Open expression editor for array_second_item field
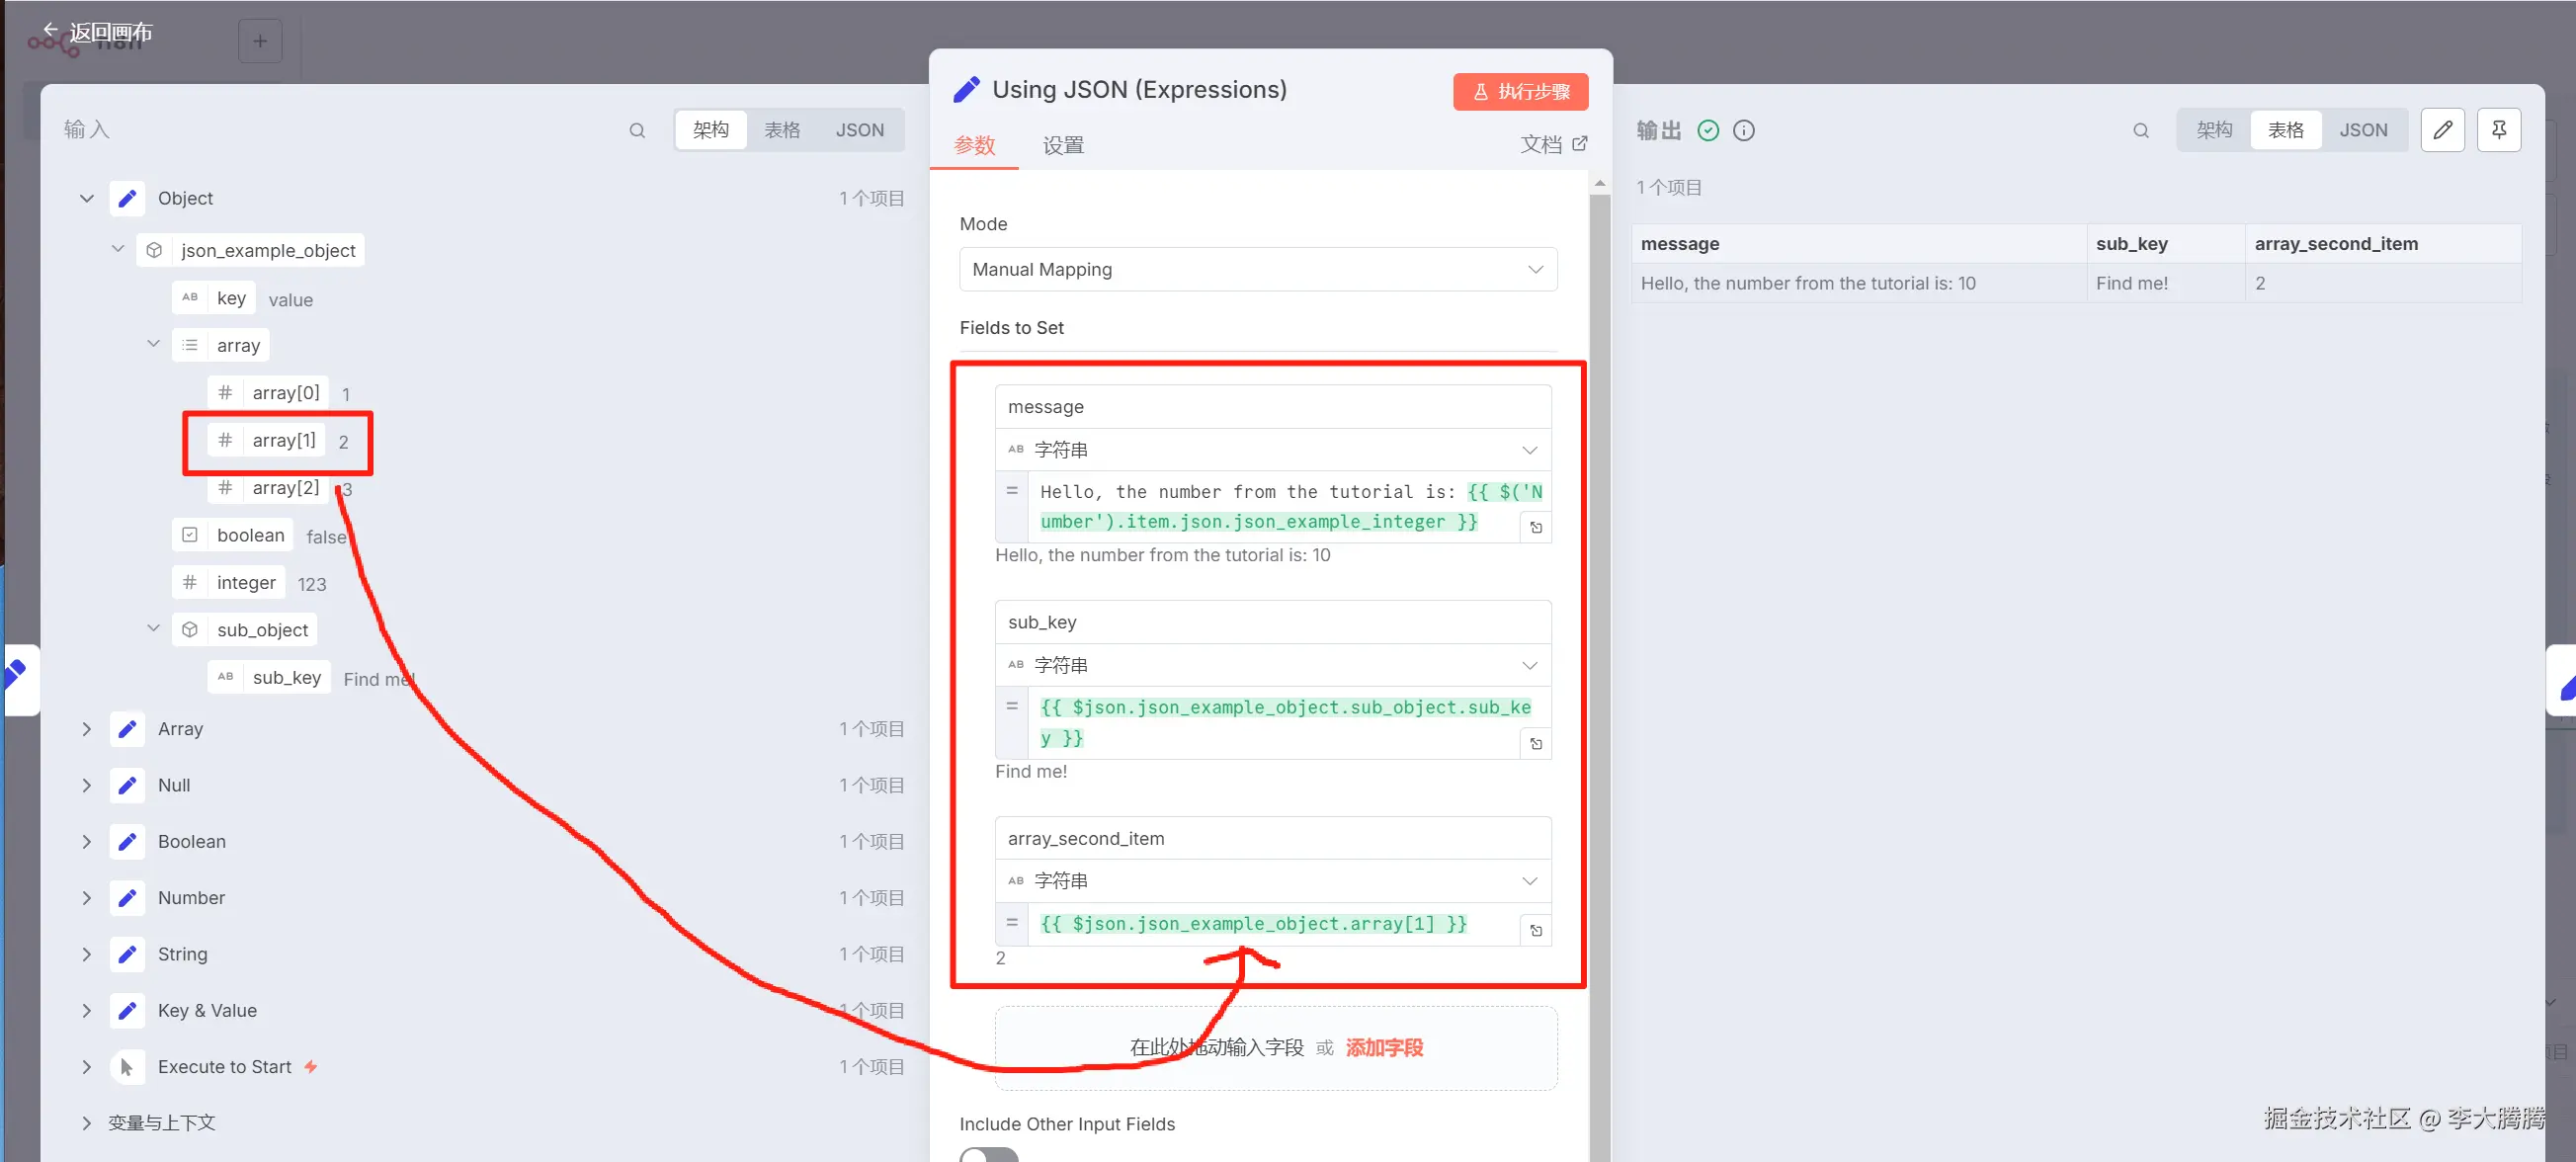The height and width of the screenshot is (1162, 2576). (x=1536, y=930)
